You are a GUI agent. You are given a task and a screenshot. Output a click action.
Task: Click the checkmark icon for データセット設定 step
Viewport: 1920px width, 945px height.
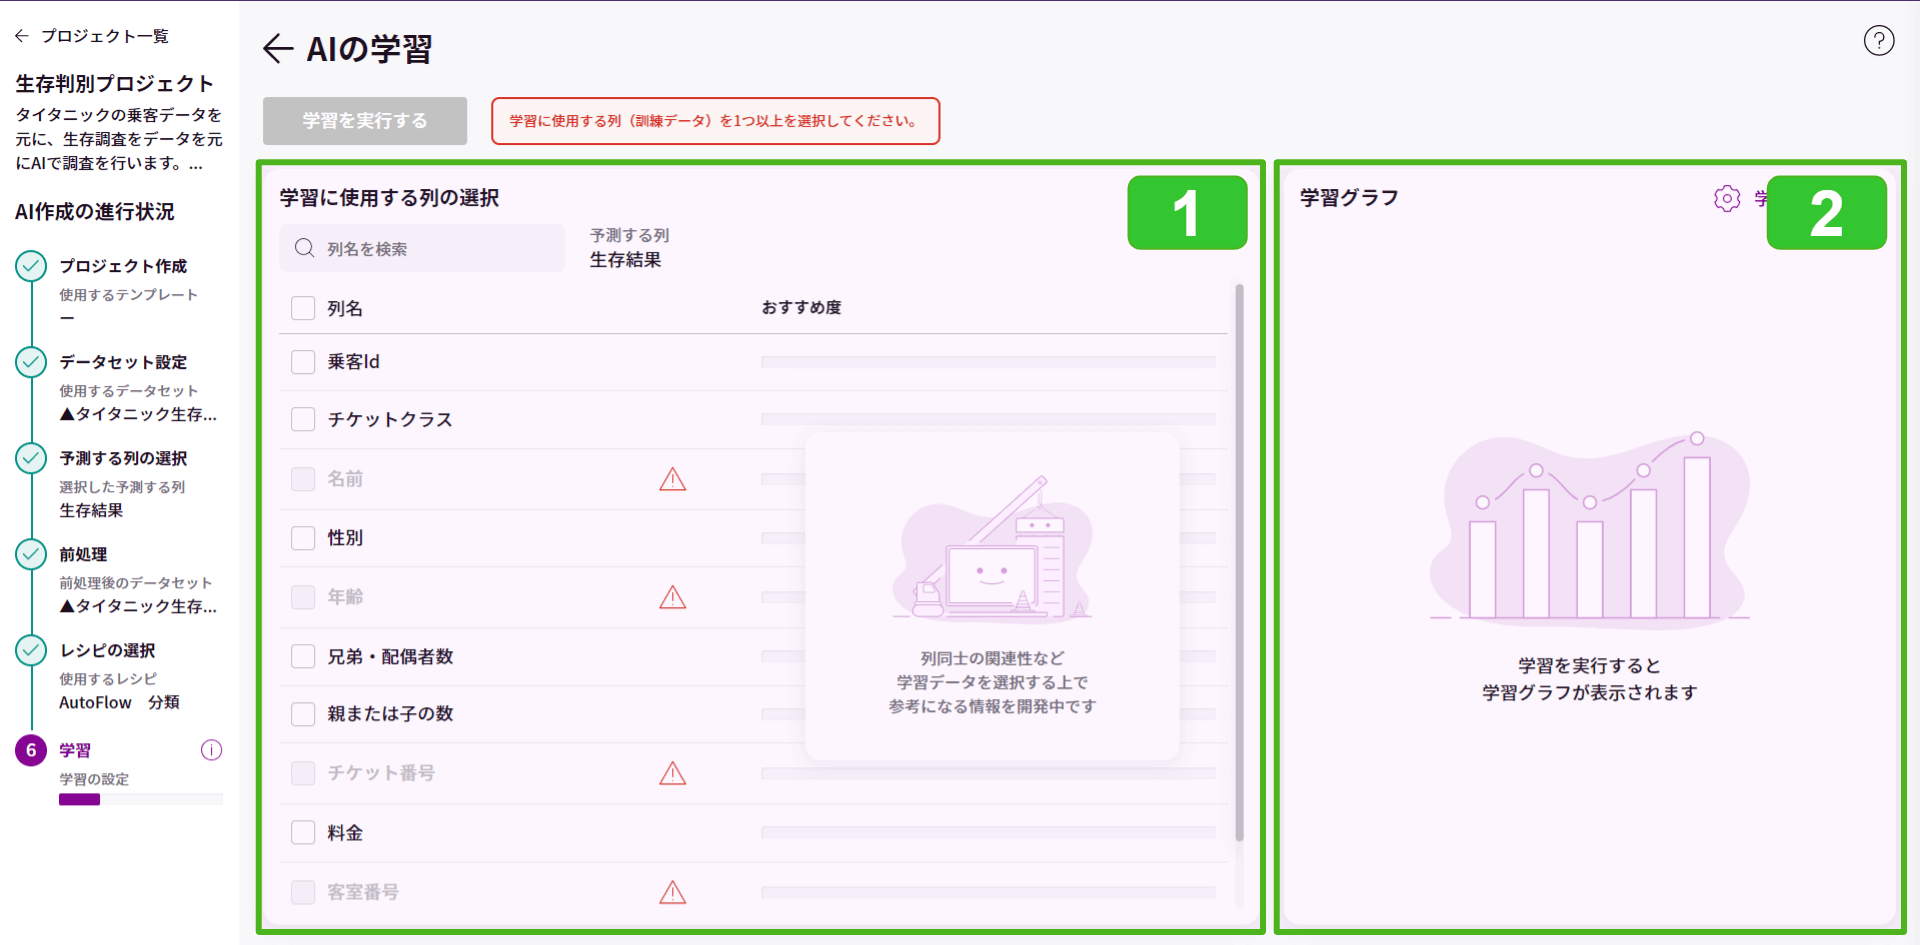(31, 362)
